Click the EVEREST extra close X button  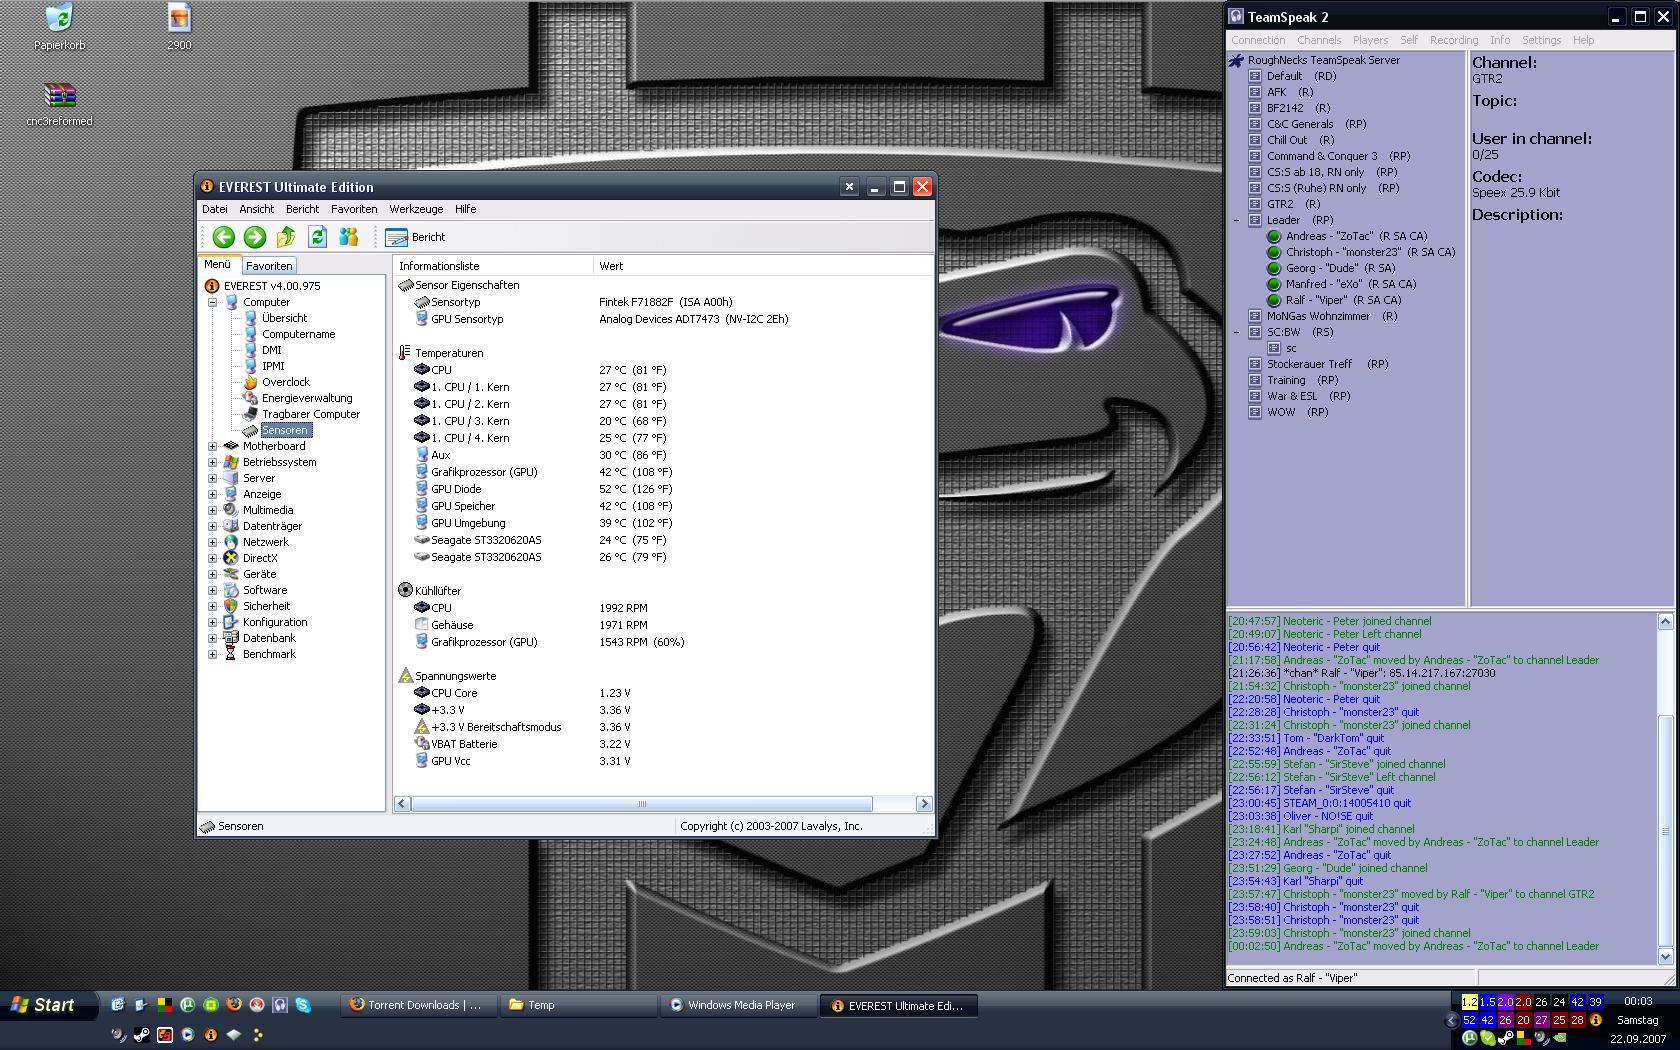coord(849,186)
